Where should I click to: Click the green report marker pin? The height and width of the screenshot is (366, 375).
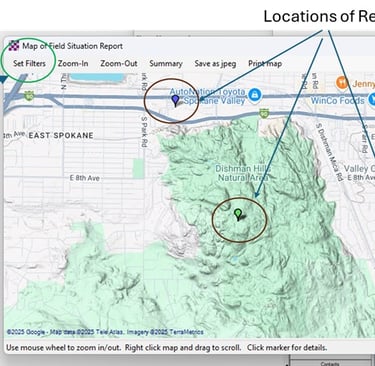238,215
